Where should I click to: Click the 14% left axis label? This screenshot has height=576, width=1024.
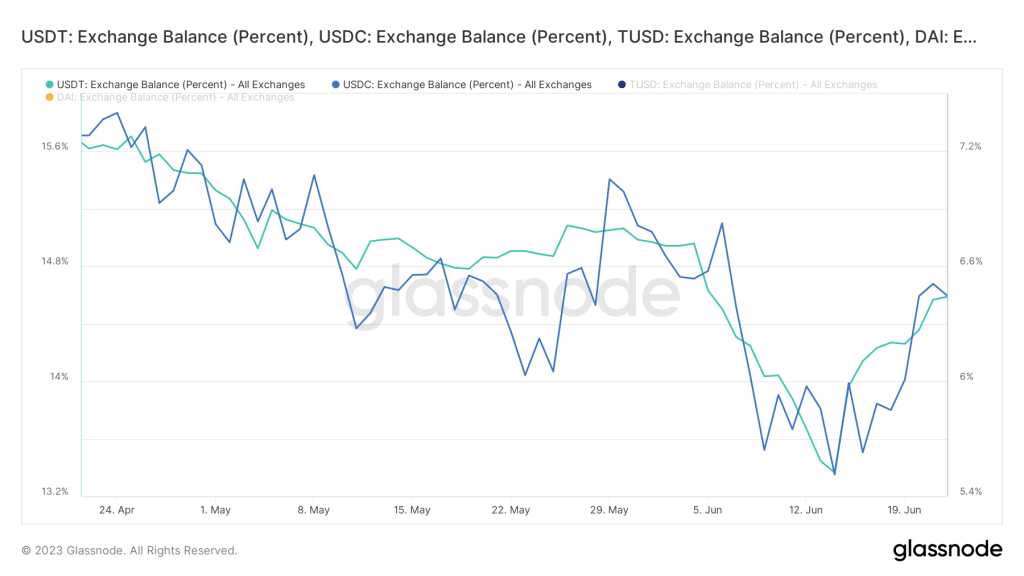(x=59, y=377)
